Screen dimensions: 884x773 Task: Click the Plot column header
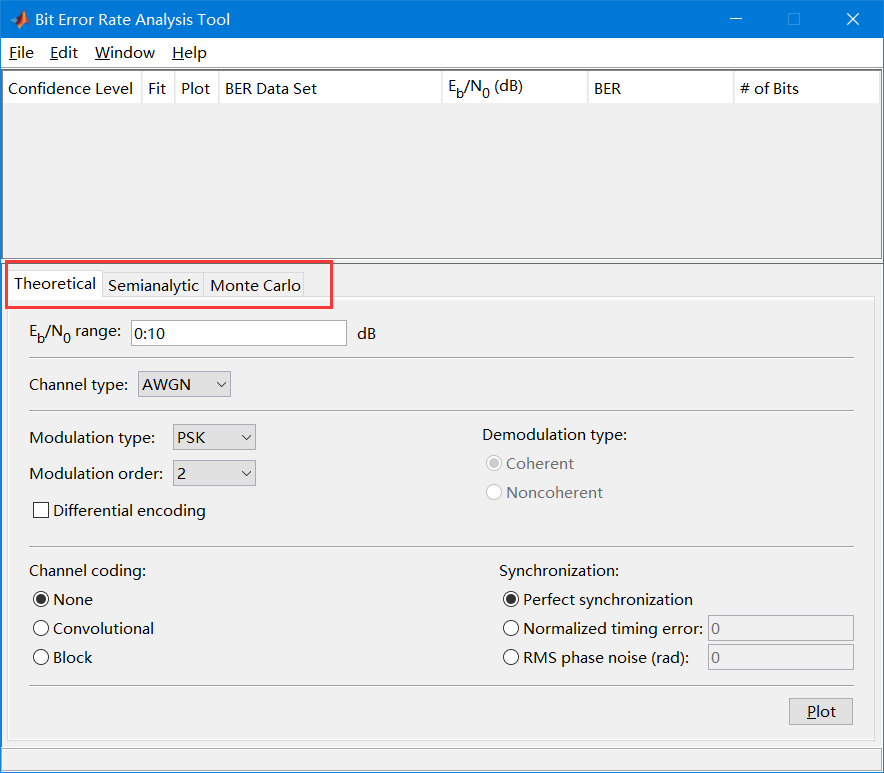[196, 88]
